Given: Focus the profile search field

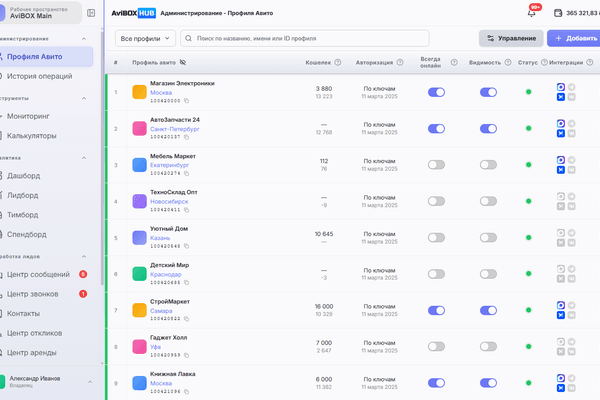Looking at the screenshot, I should pyautogui.click(x=305, y=38).
